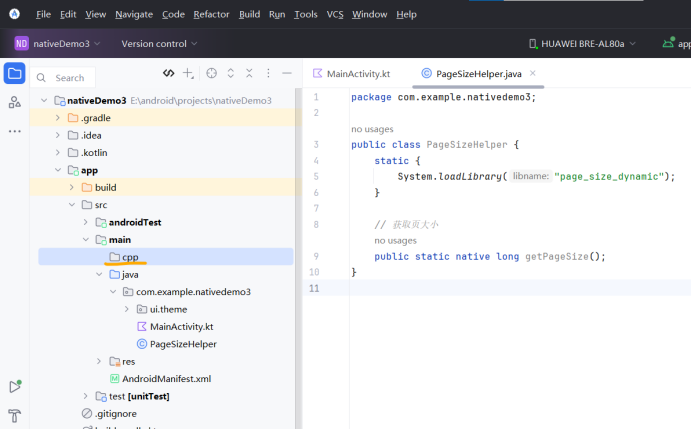692x430 pixels.
Task: Open the Project tool window folder icon
Action: coord(15,73)
